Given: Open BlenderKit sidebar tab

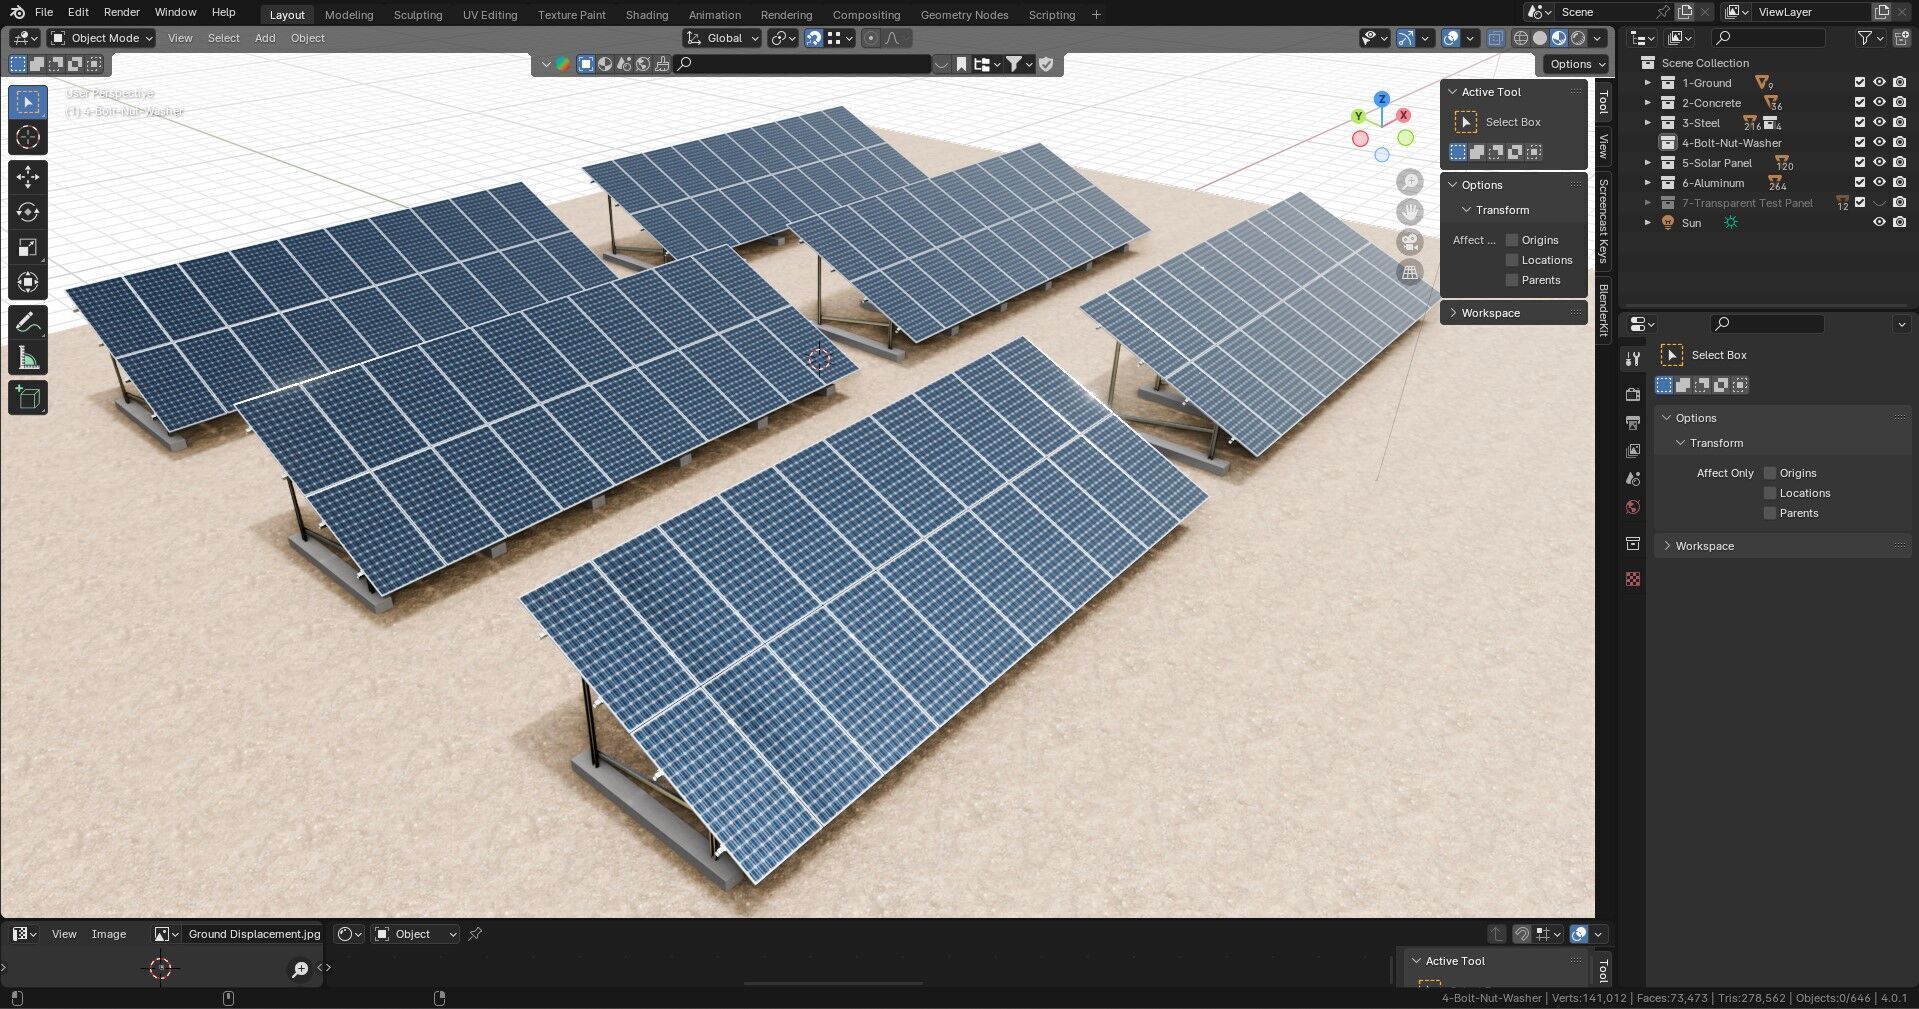Looking at the screenshot, I should tap(1603, 310).
